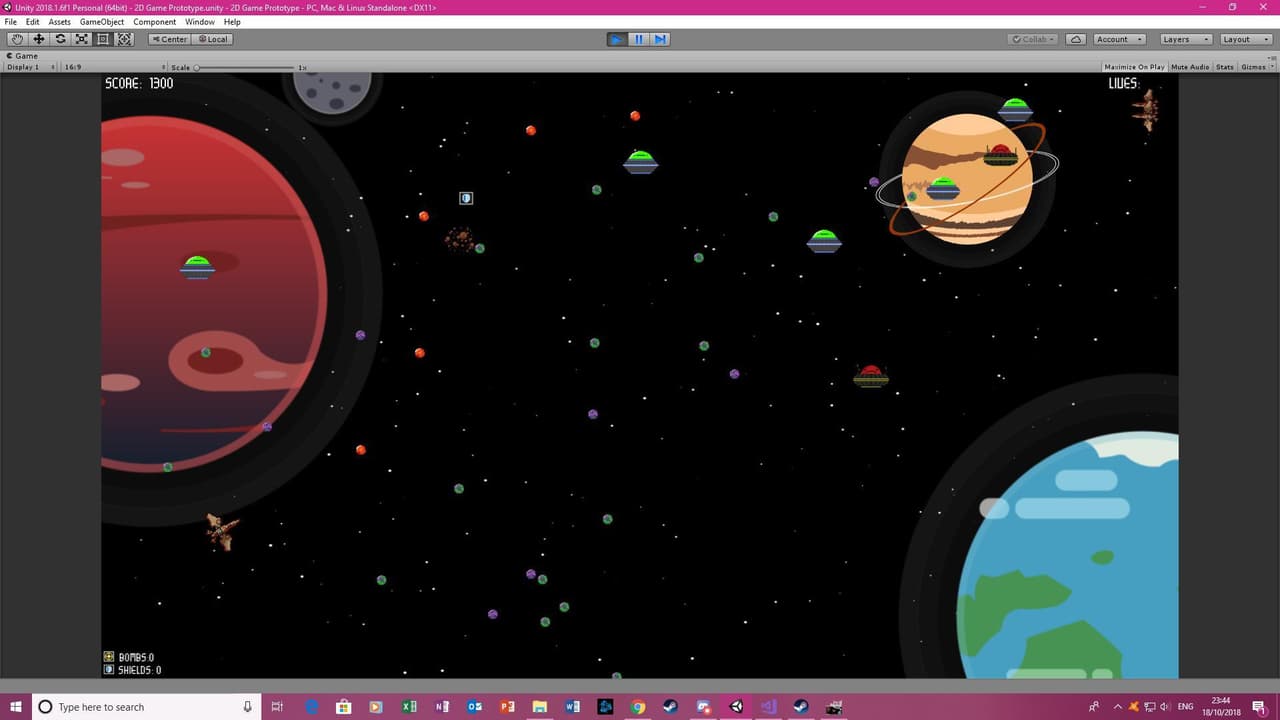
Task: Open Google Chrome from the taskbar
Action: [x=638, y=707]
